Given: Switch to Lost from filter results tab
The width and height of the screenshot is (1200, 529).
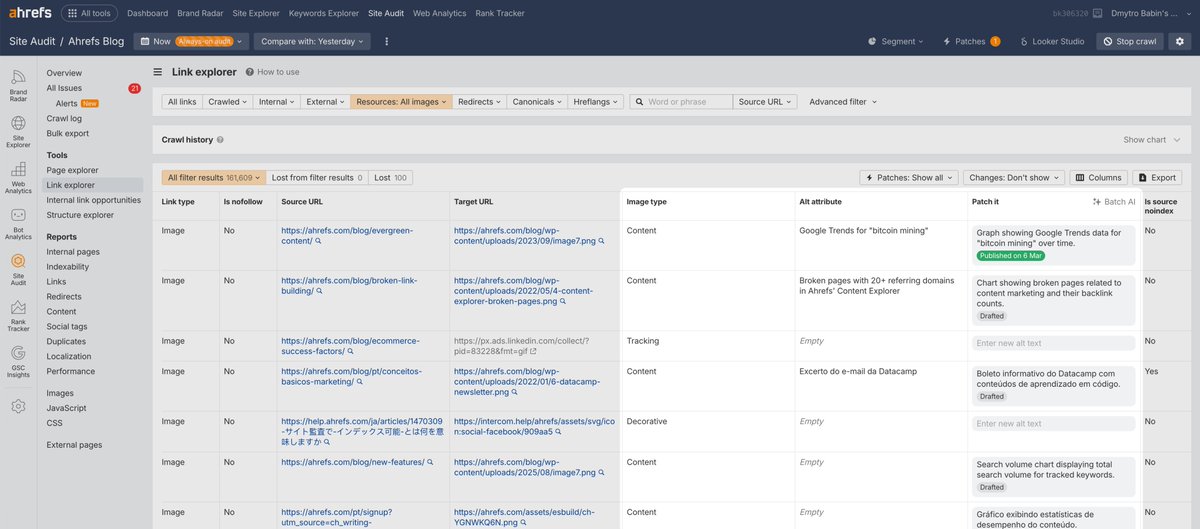Looking at the screenshot, I should point(317,177).
